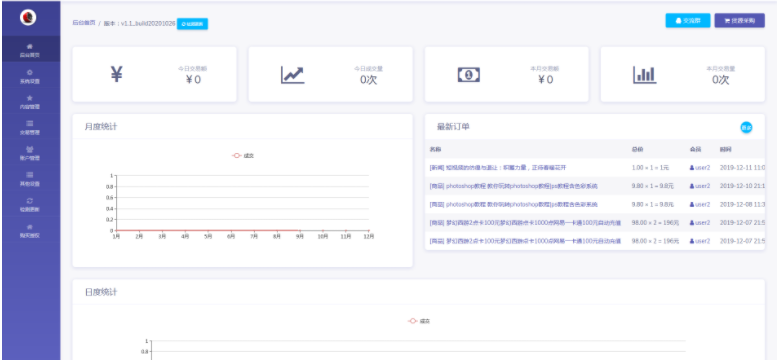Click the 2019-12-11 timestamp cell

coord(742,168)
